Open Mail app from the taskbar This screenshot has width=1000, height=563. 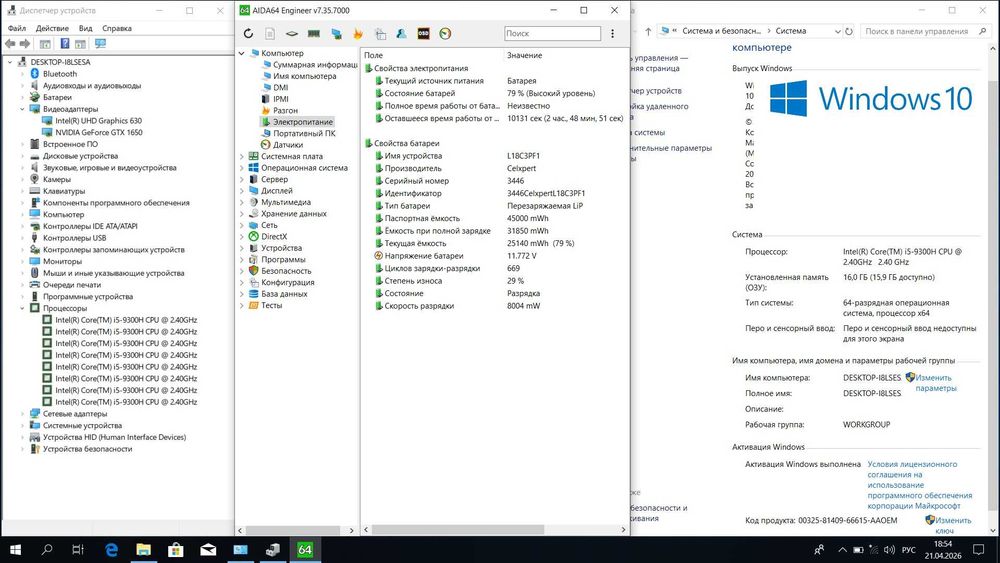coord(208,550)
